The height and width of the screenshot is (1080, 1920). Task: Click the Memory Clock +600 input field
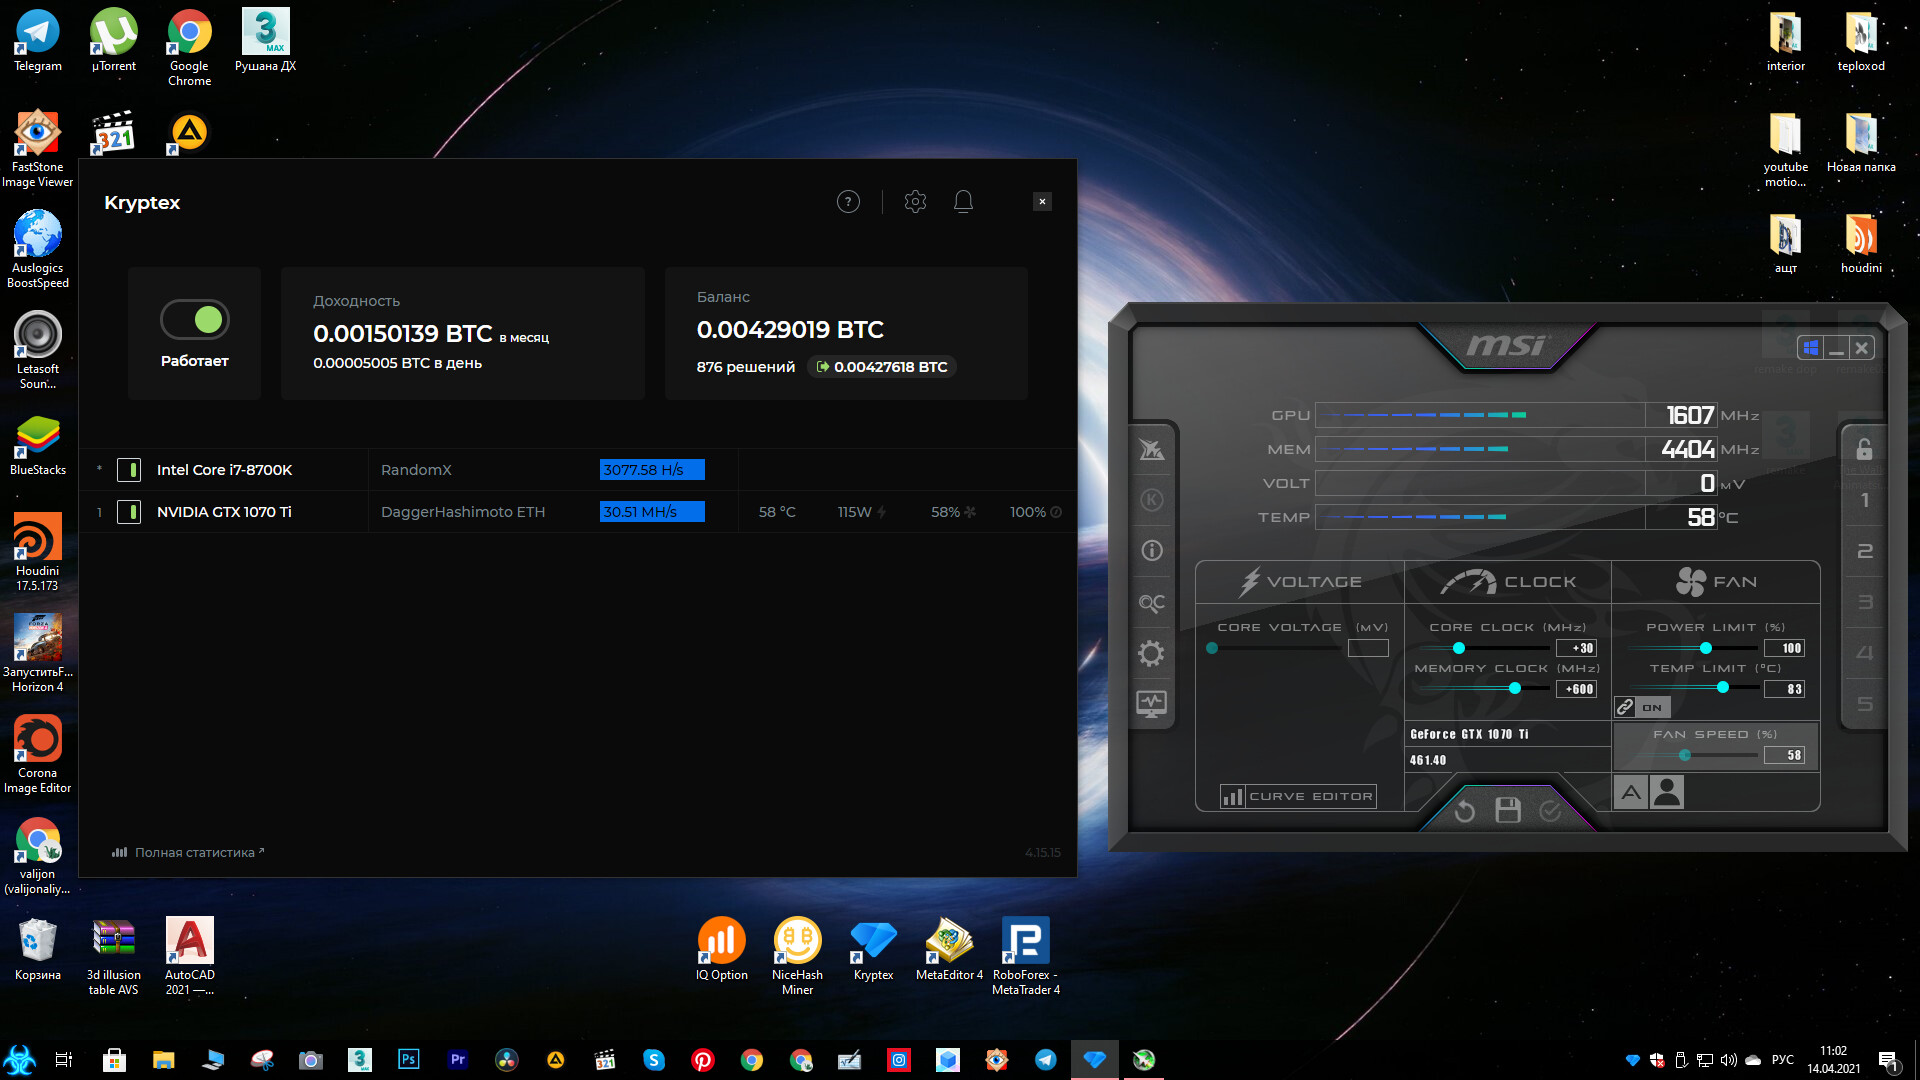tap(1577, 689)
